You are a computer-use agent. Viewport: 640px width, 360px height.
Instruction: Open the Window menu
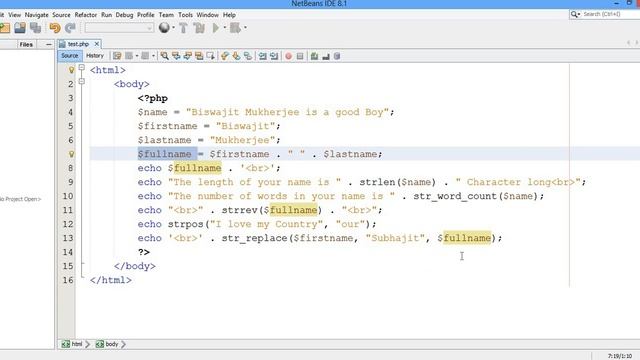[x=208, y=15]
